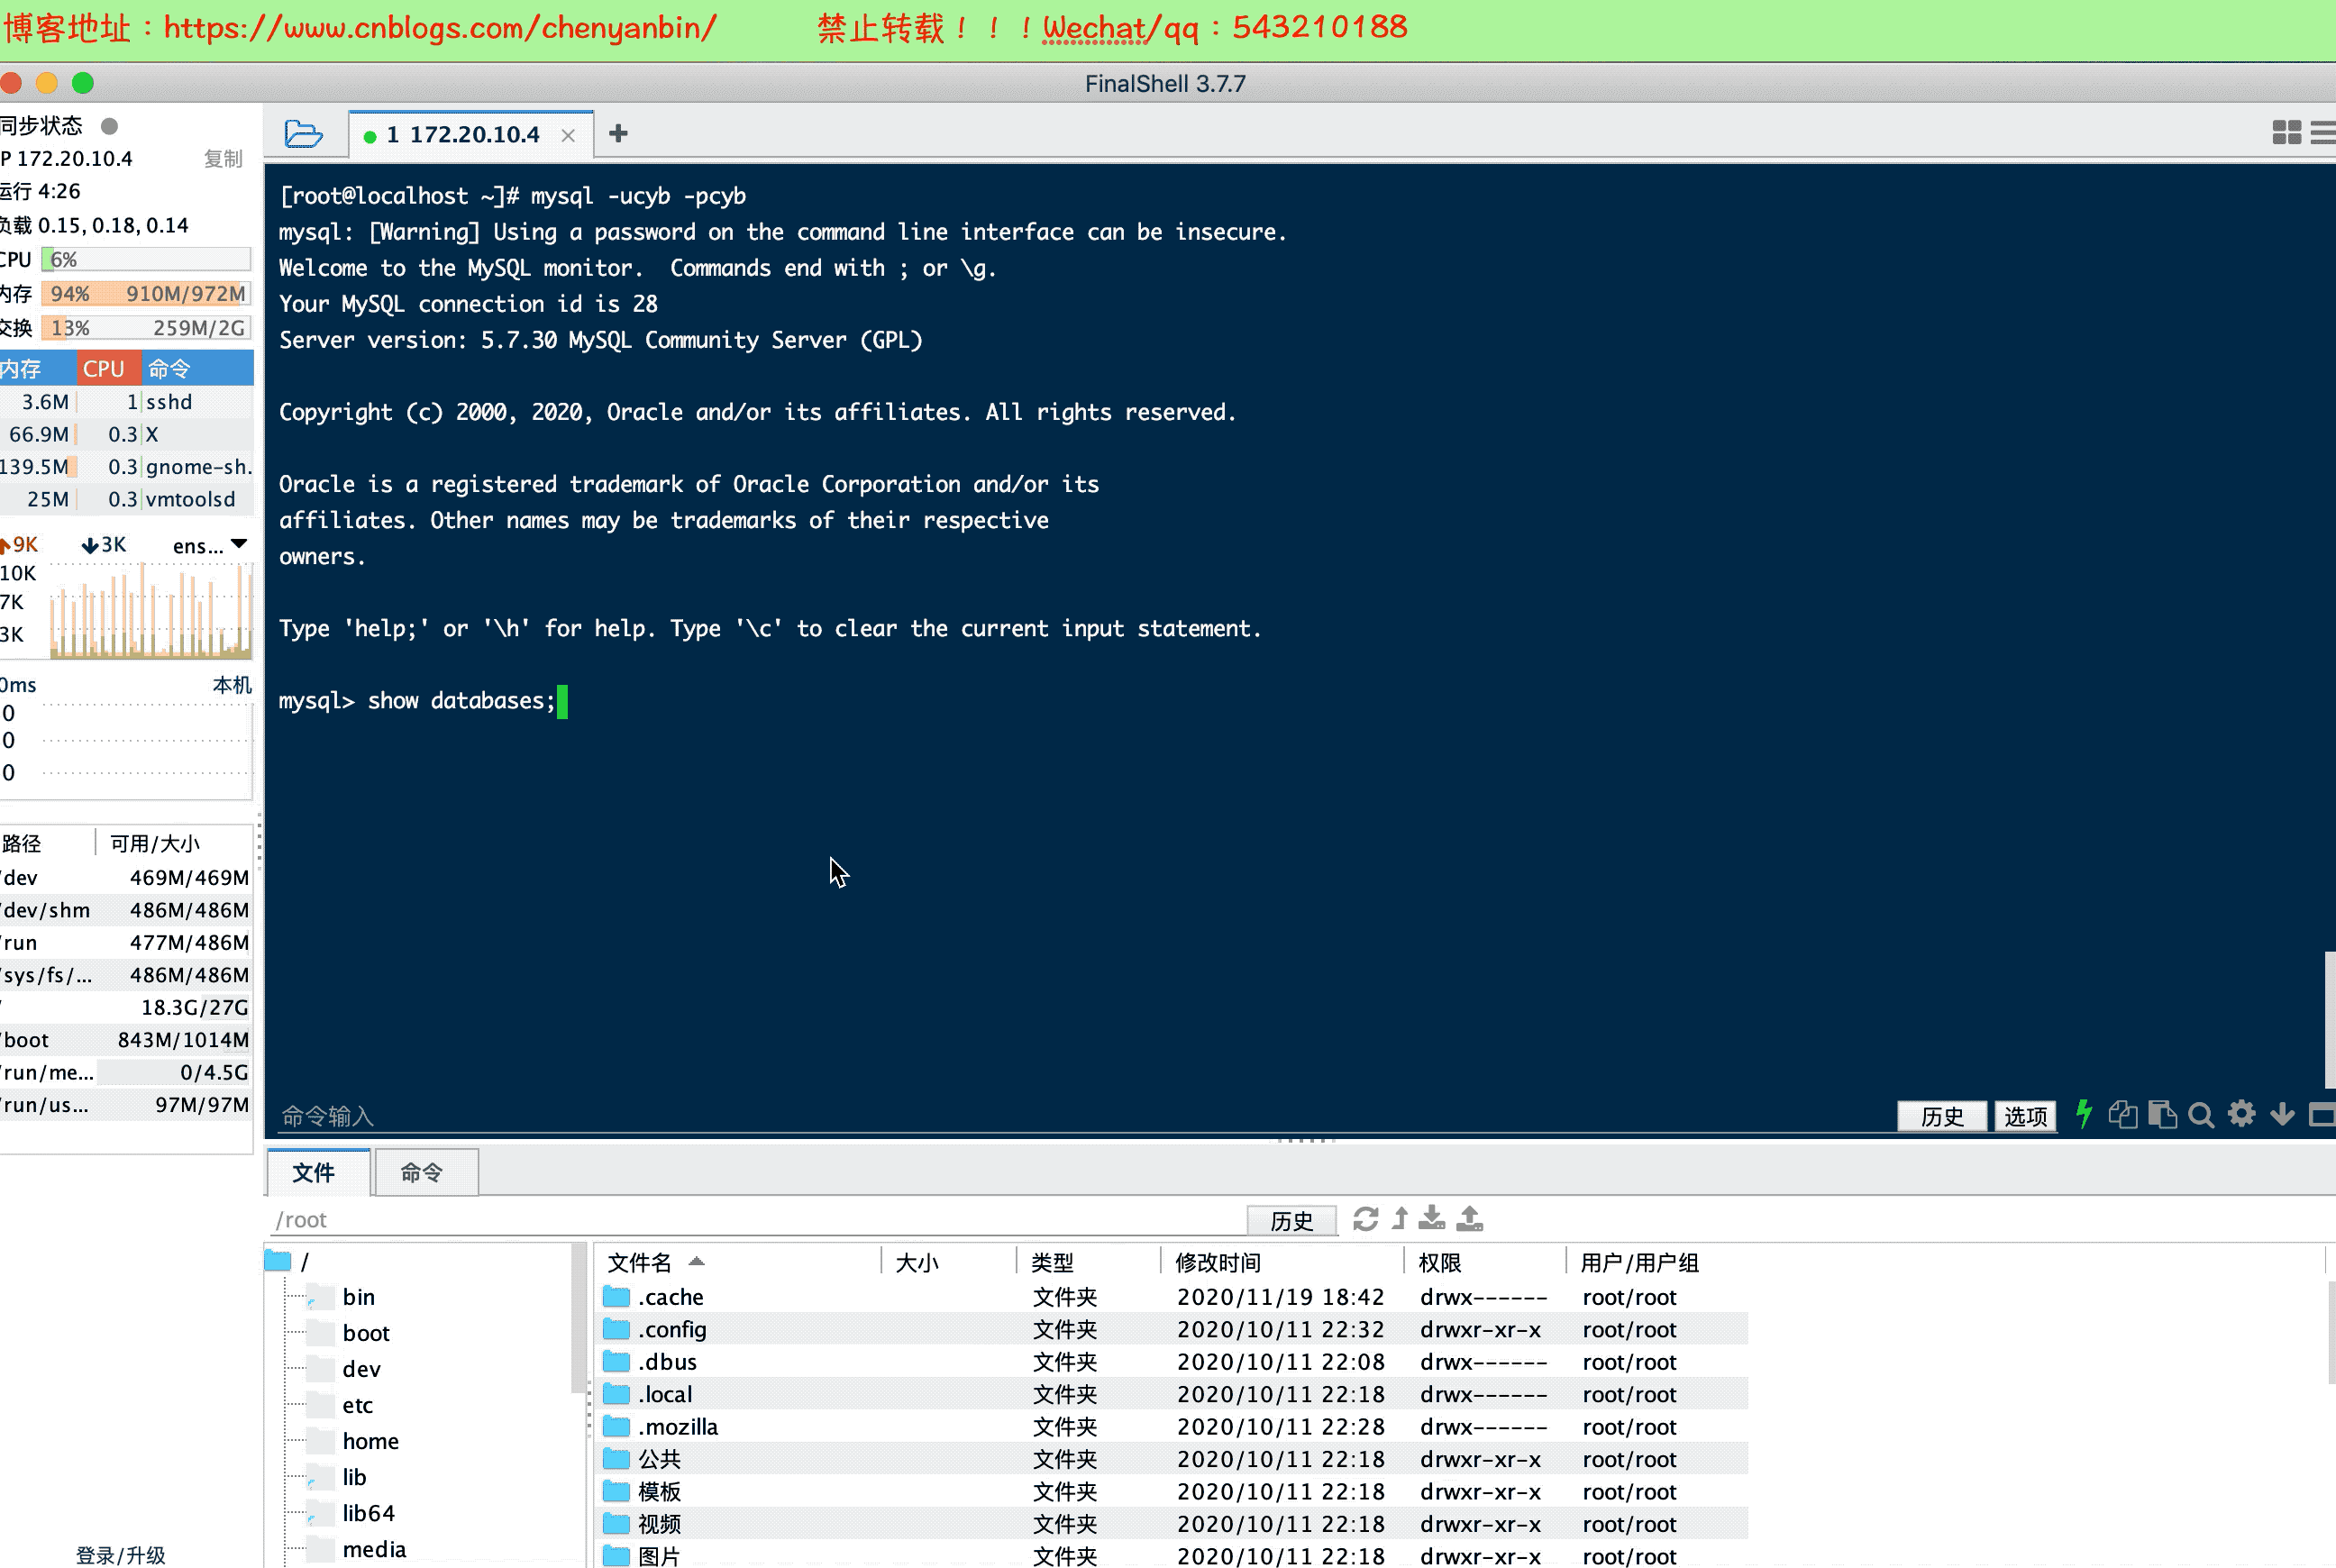Add a new session tab with plus
Viewport: 2336px width, 1568px height.
(x=618, y=133)
